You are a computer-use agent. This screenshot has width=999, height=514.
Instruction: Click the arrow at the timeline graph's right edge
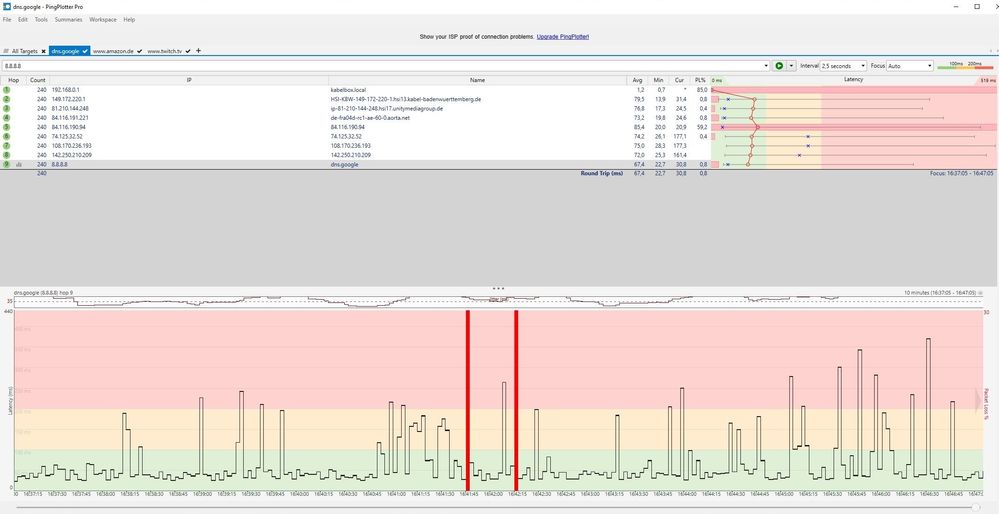click(979, 399)
